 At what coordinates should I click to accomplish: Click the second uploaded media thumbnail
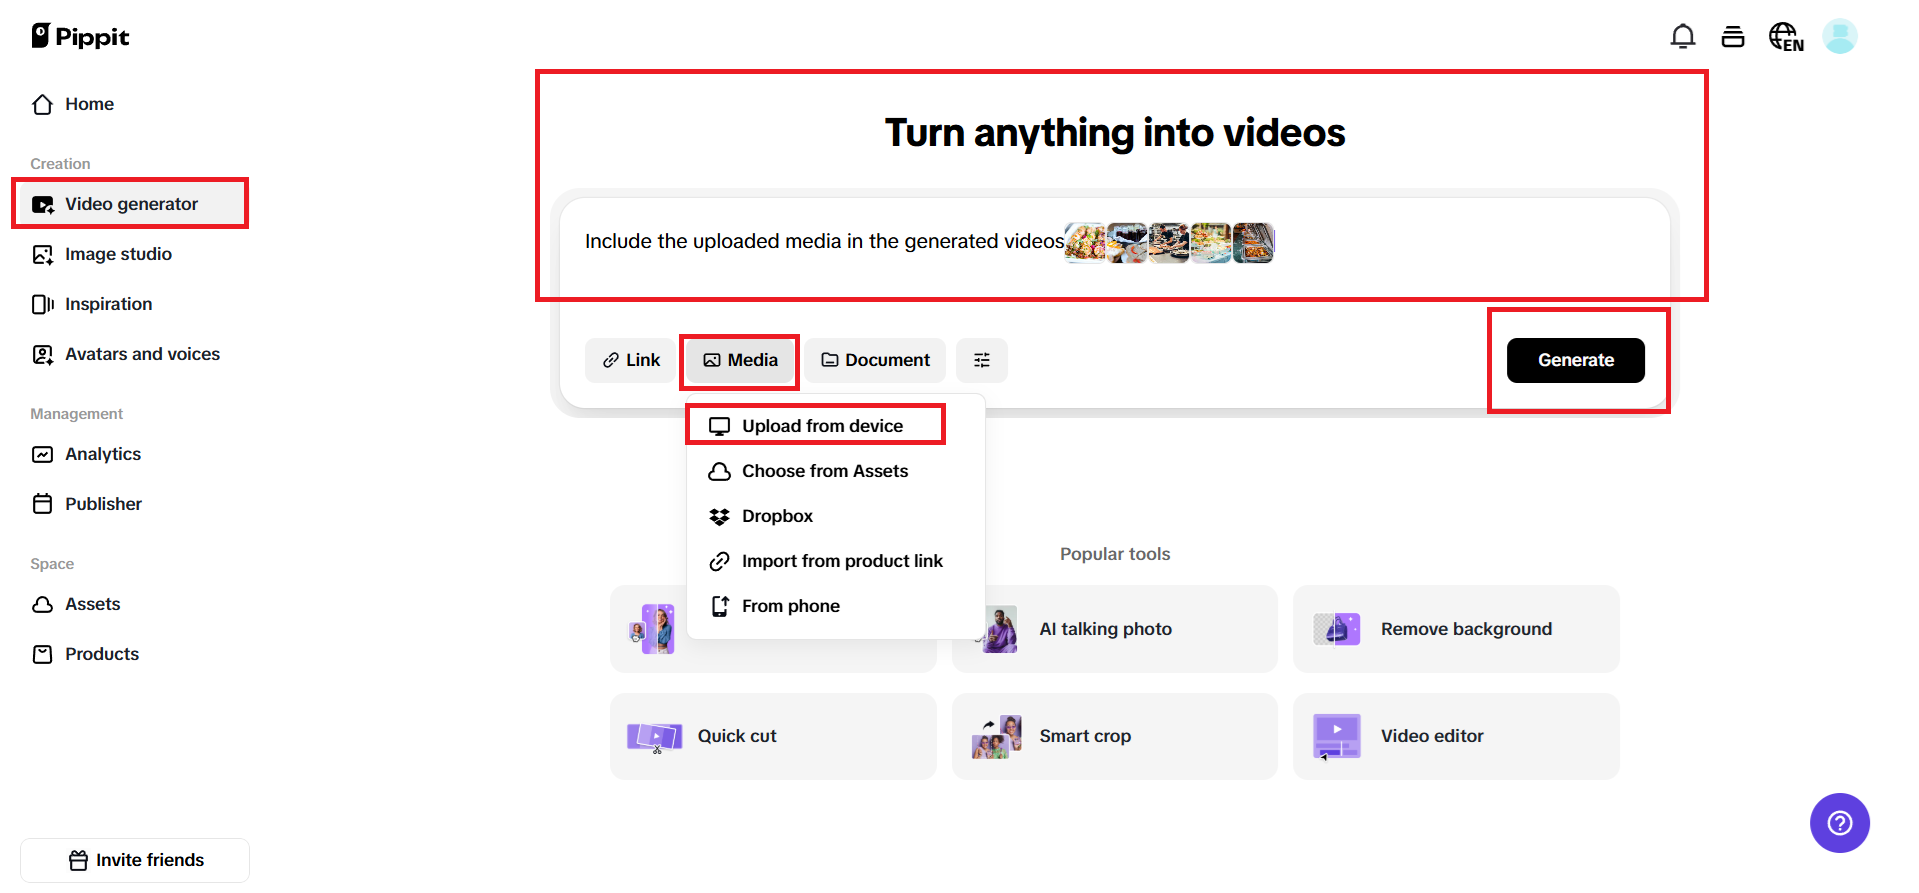(1128, 243)
